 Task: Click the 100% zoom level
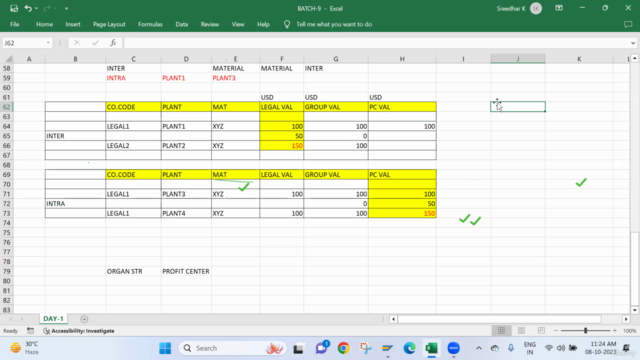coord(629,331)
